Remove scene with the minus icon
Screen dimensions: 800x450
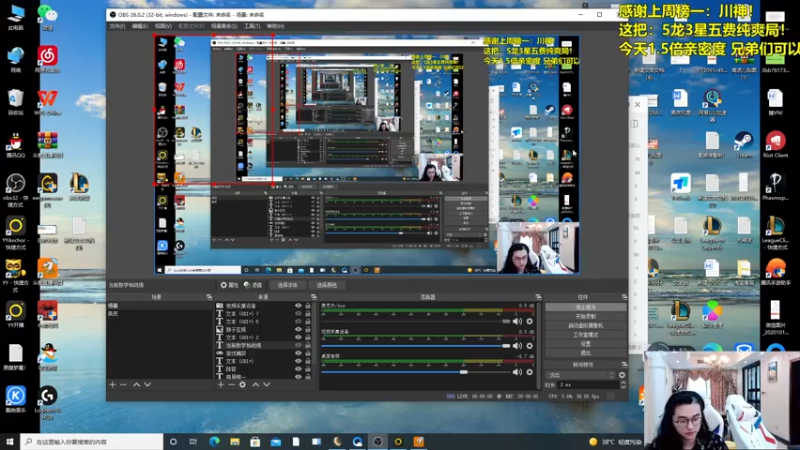pos(123,384)
